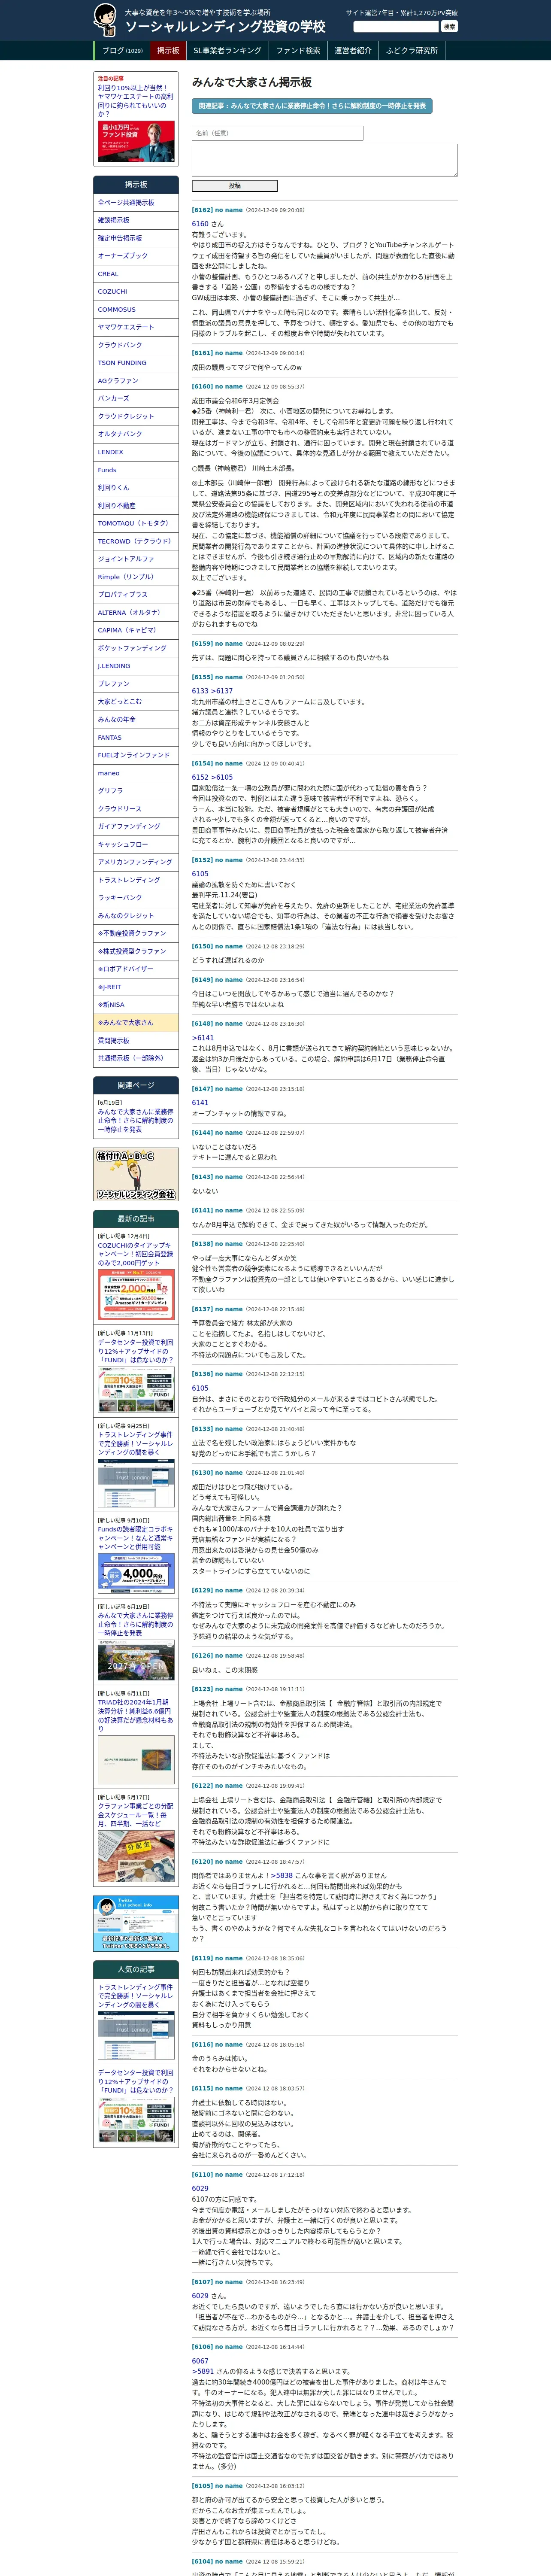Open the 利回り10%以上が当然 featured article link
Image resolution: width=551 pixels, height=2576 pixels.
pos(136,101)
